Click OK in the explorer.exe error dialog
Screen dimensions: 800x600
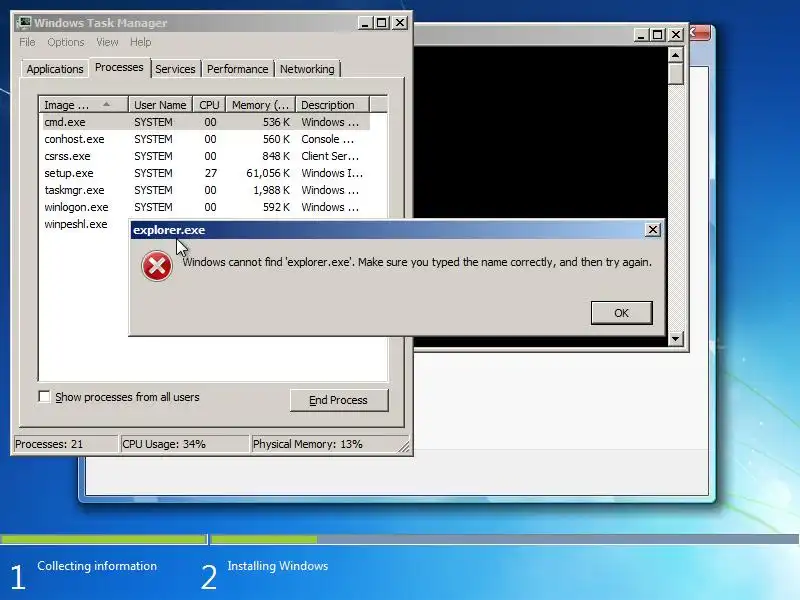point(621,313)
